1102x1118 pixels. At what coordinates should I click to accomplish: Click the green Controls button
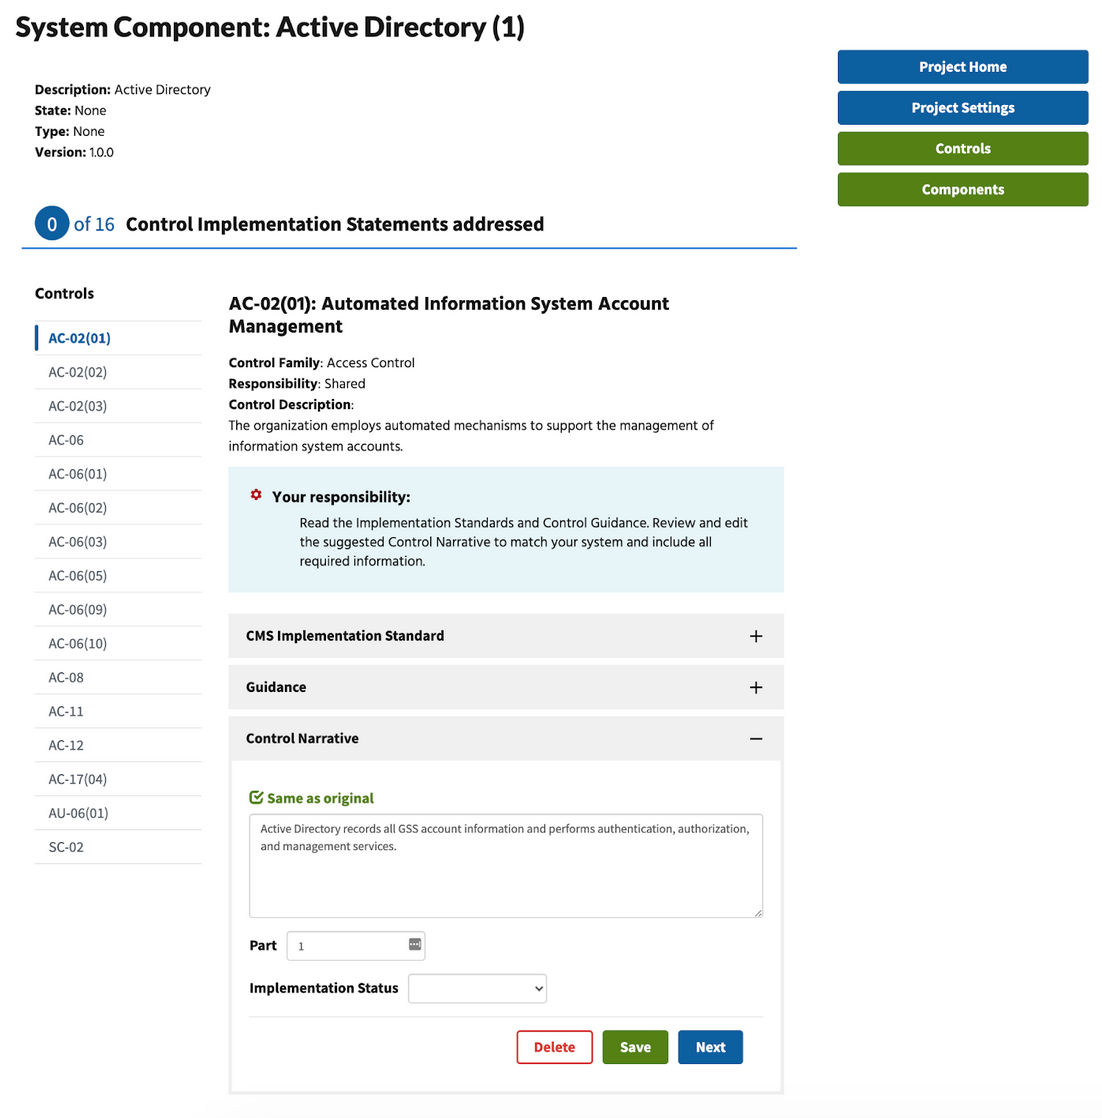[x=962, y=149]
